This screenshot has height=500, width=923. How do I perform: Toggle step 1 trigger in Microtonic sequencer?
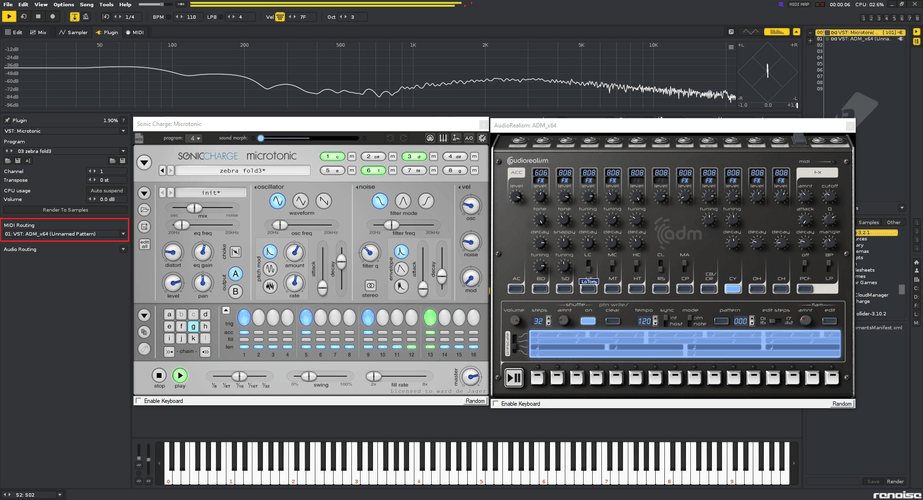point(244,317)
